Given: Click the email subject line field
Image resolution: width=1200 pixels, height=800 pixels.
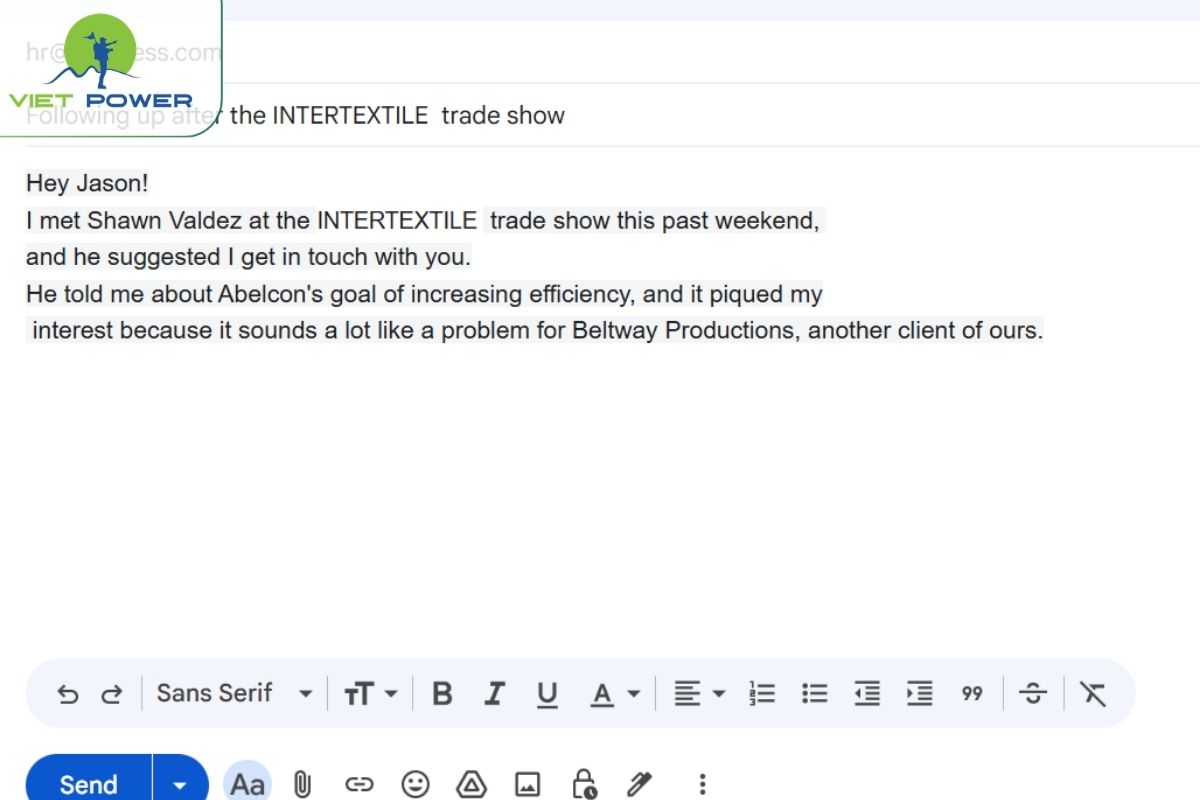Looking at the screenshot, I should click(x=600, y=116).
